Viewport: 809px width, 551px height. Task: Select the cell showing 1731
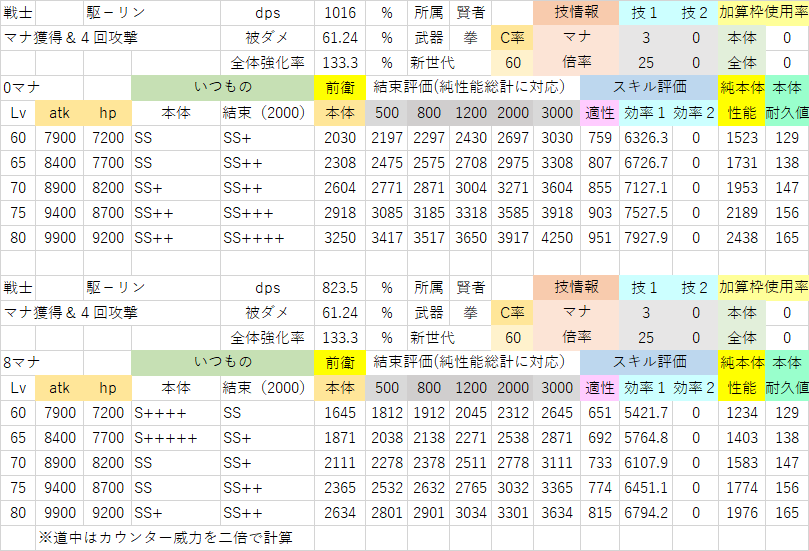coord(741,163)
